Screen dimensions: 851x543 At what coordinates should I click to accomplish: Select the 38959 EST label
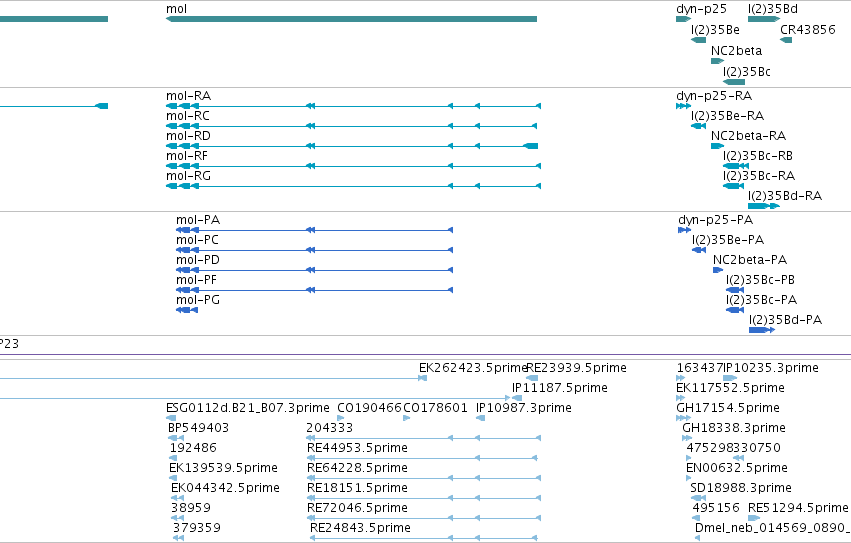[x=190, y=509]
